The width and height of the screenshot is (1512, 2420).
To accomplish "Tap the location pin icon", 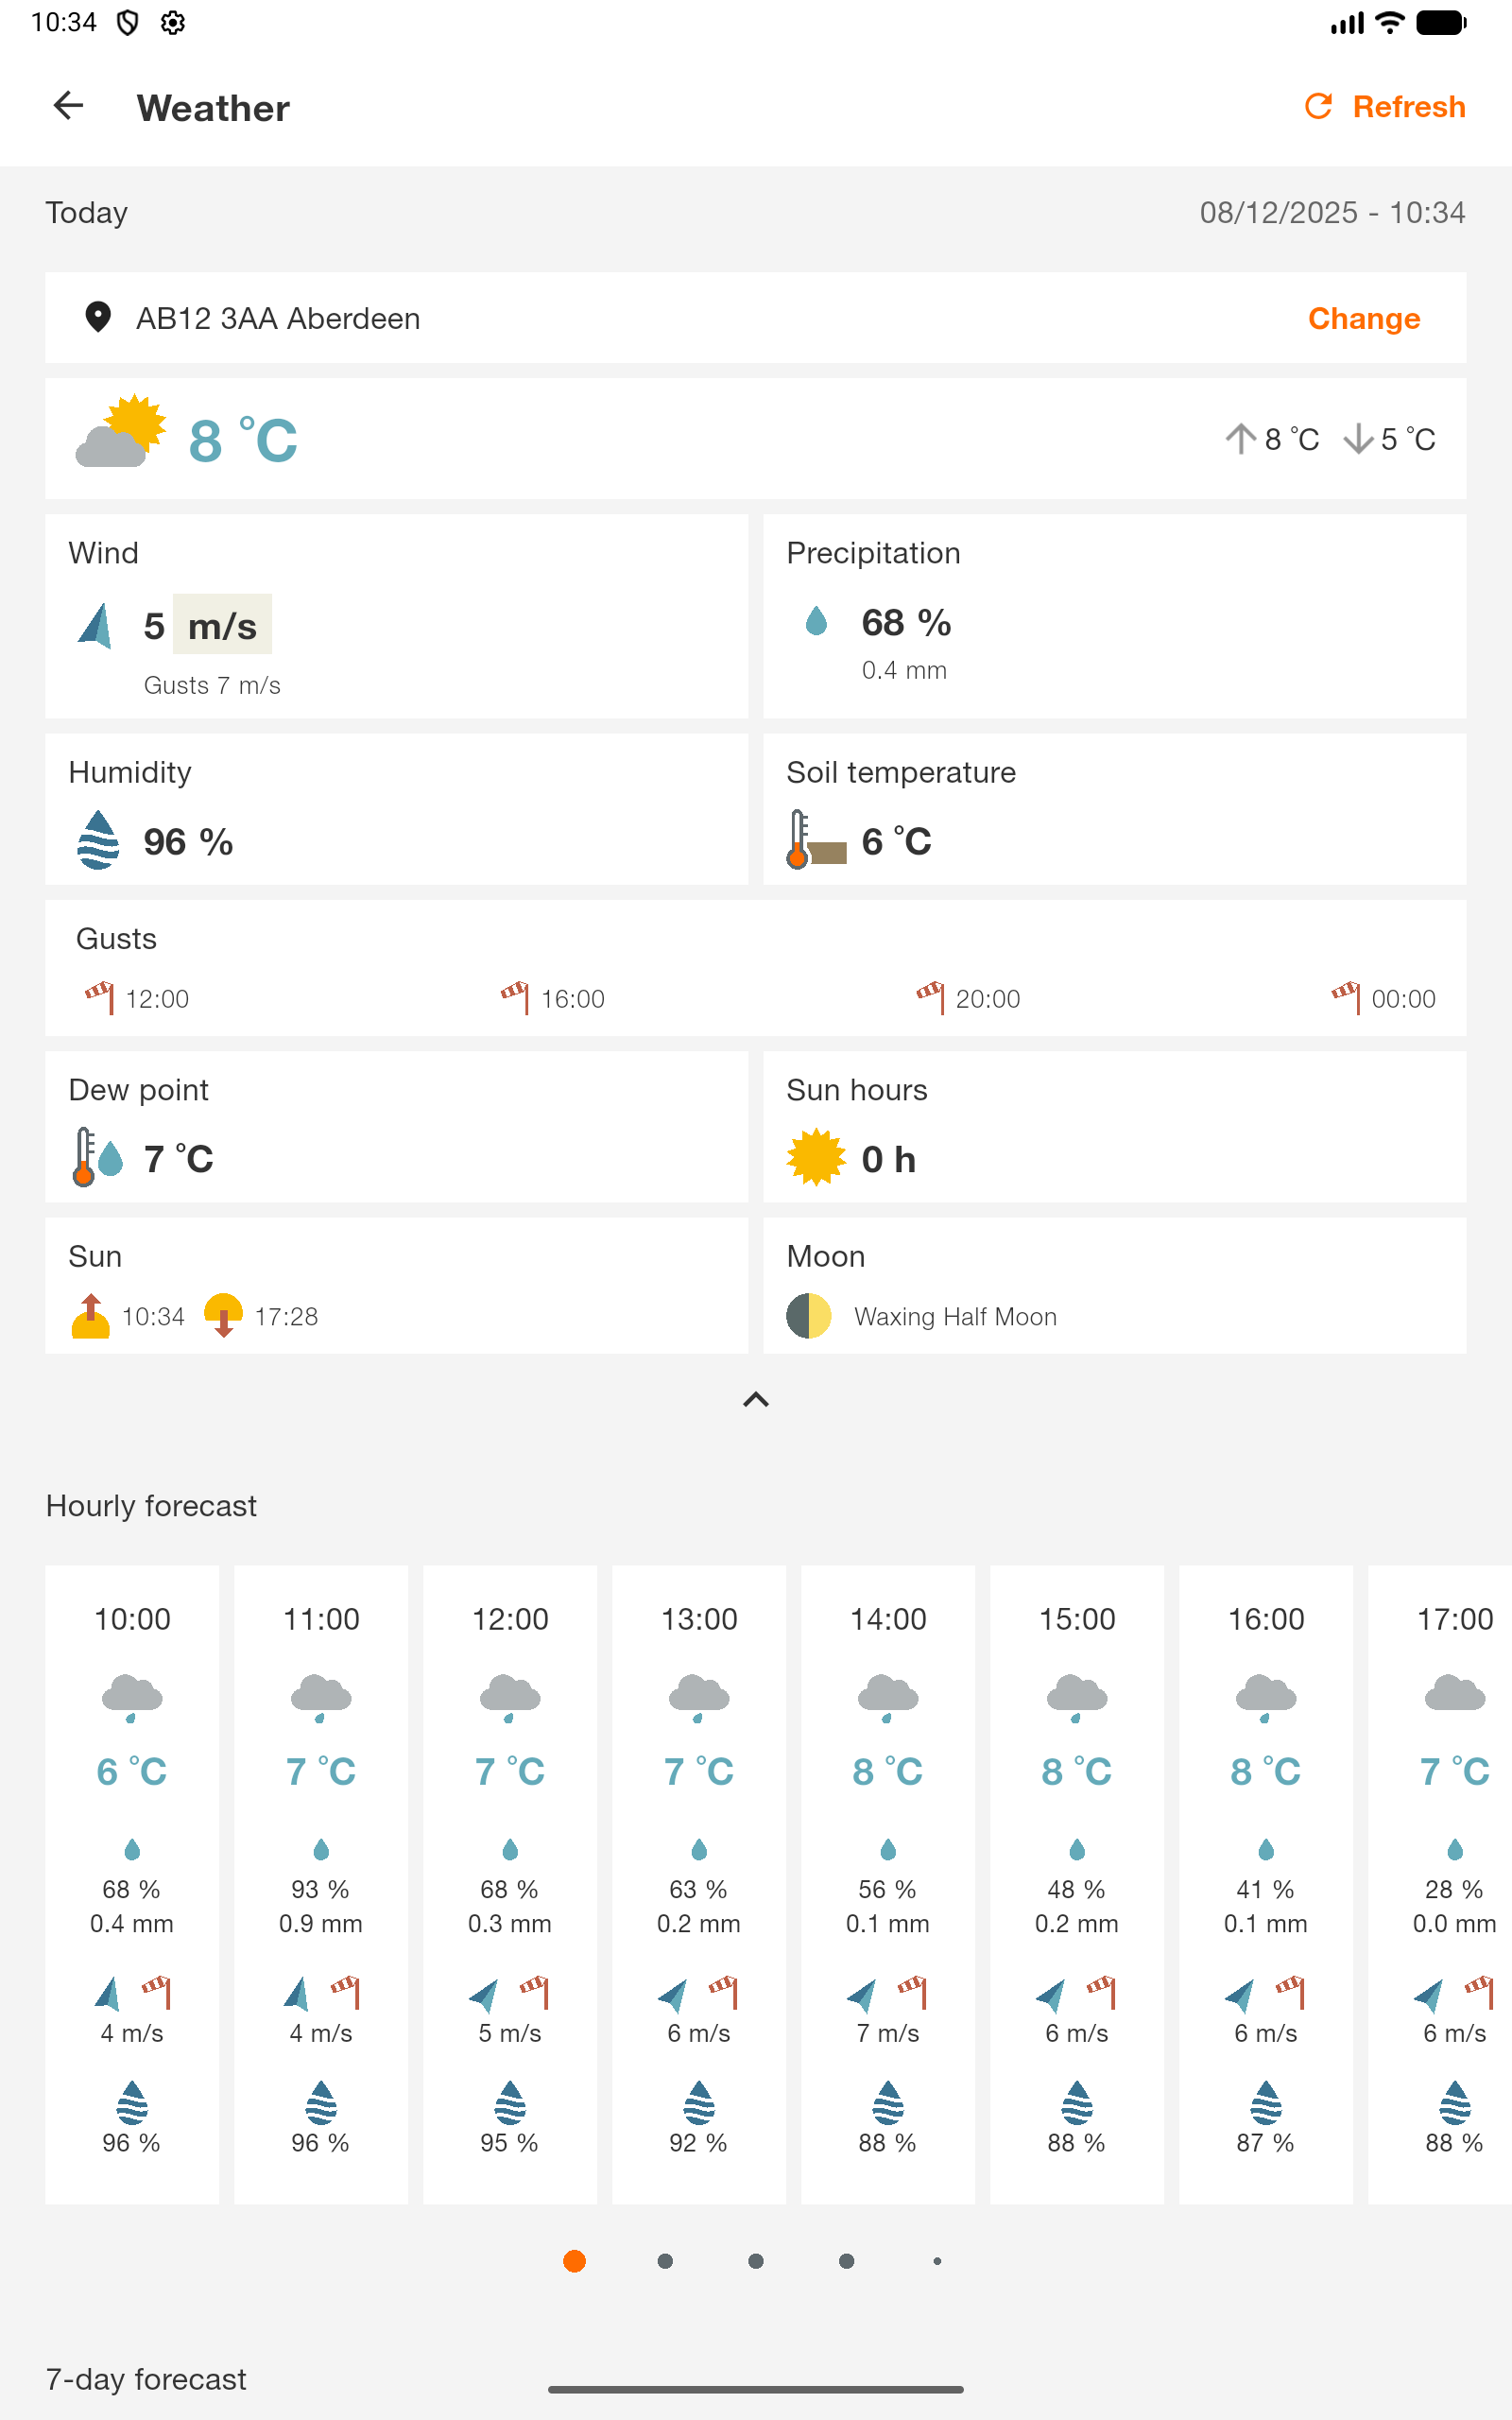I will click(x=97, y=318).
